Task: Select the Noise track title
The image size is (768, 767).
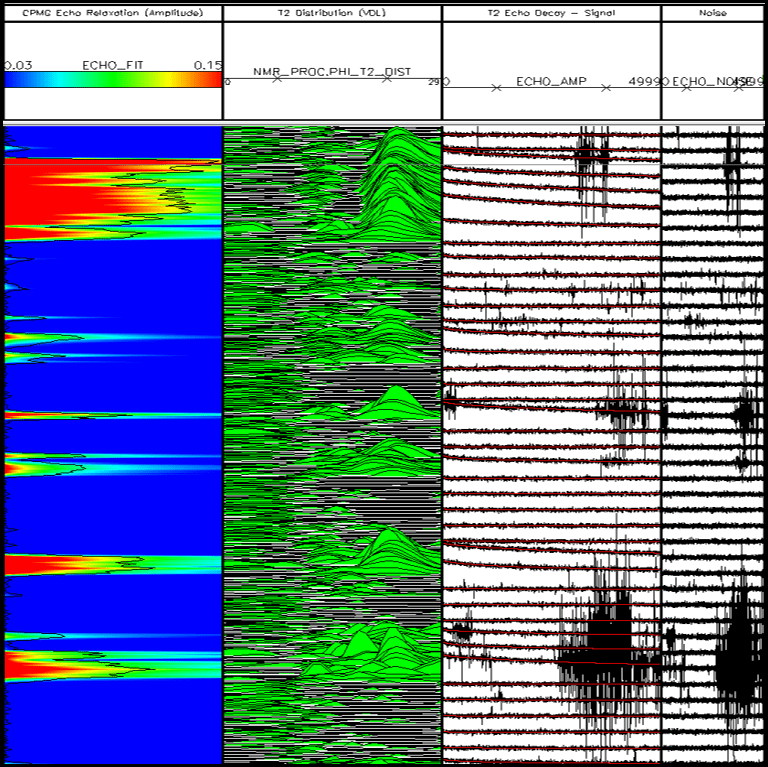Action: point(713,13)
